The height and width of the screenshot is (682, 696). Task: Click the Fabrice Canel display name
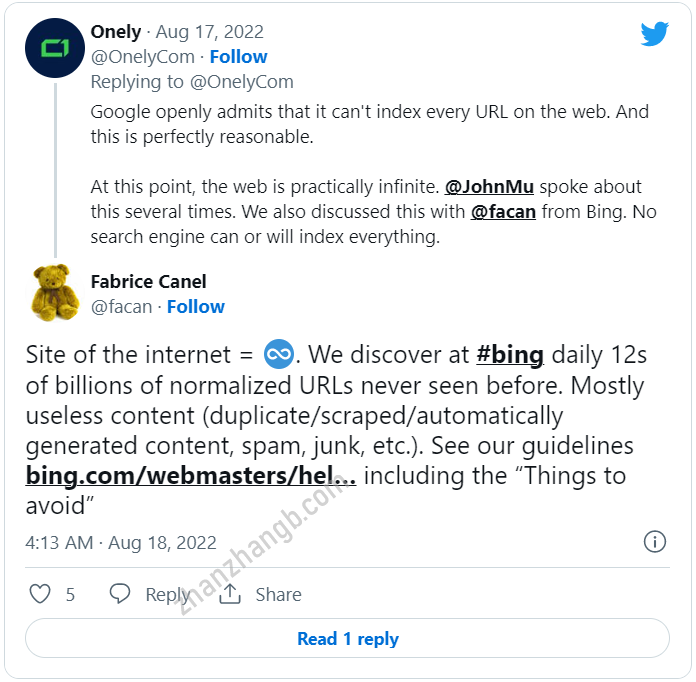coord(148,282)
